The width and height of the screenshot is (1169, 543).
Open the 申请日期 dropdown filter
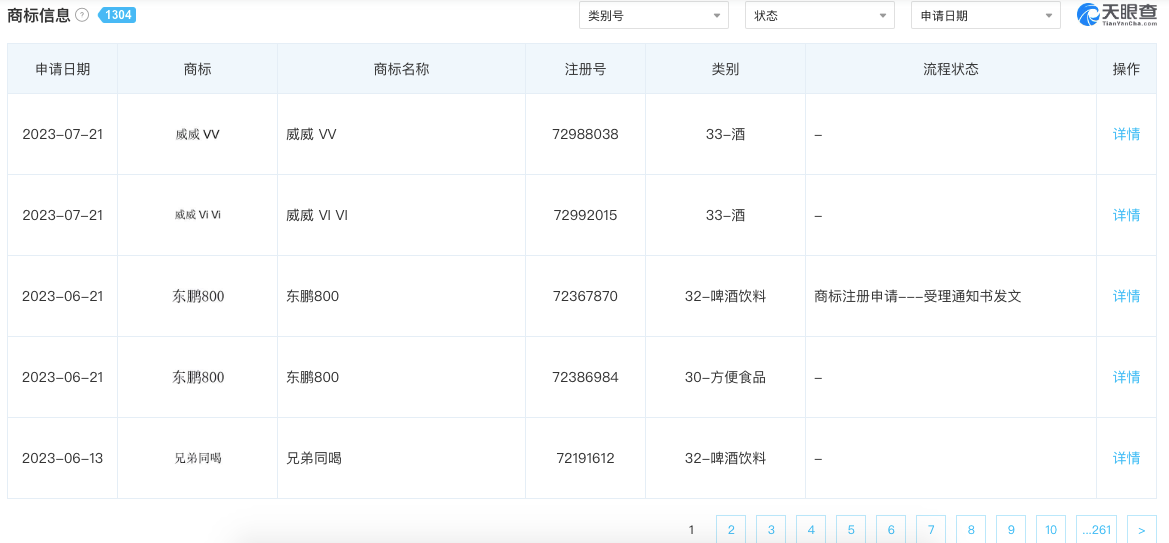tap(986, 16)
